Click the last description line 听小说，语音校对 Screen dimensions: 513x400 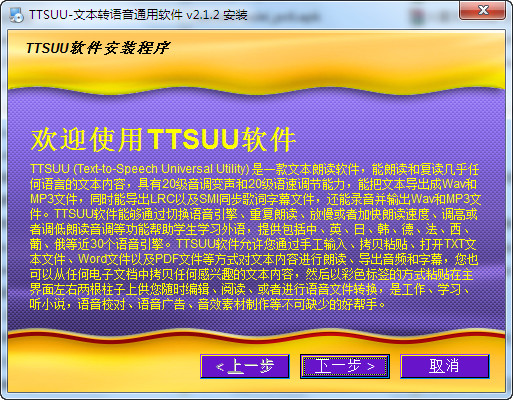(x=208, y=304)
